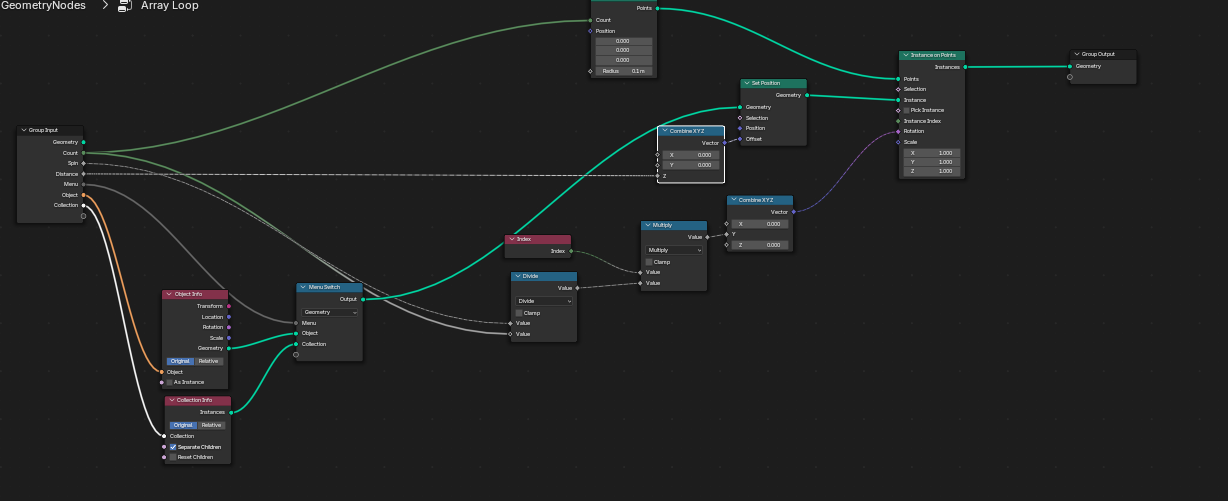Open the Divide operation dropdown
1228x501 pixels.
pos(544,300)
